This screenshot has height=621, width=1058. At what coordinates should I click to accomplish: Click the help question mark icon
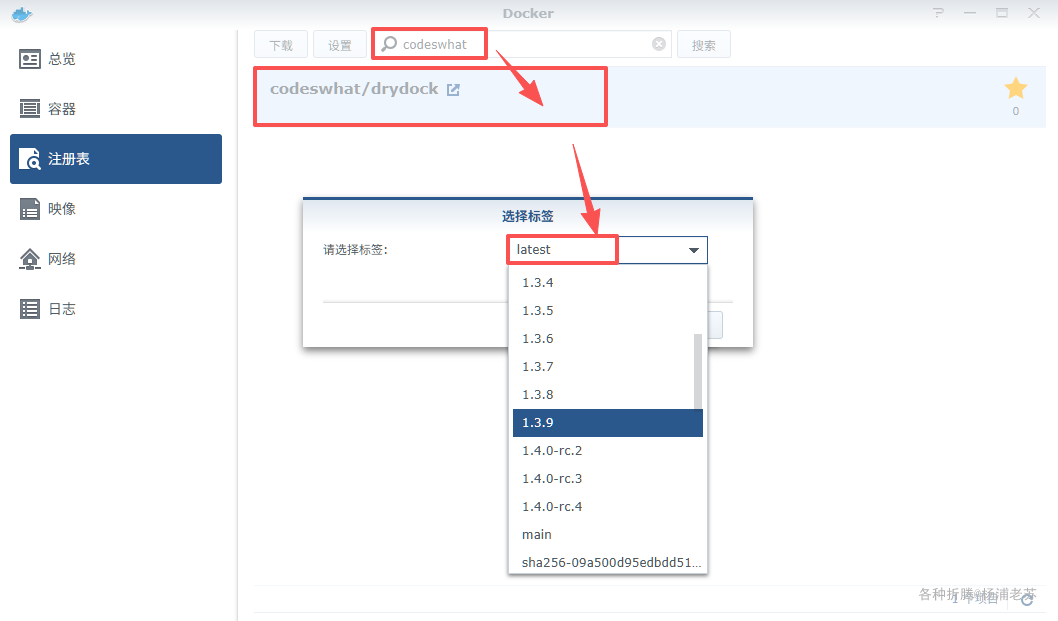pyautogui.click(x=938, y=13)
